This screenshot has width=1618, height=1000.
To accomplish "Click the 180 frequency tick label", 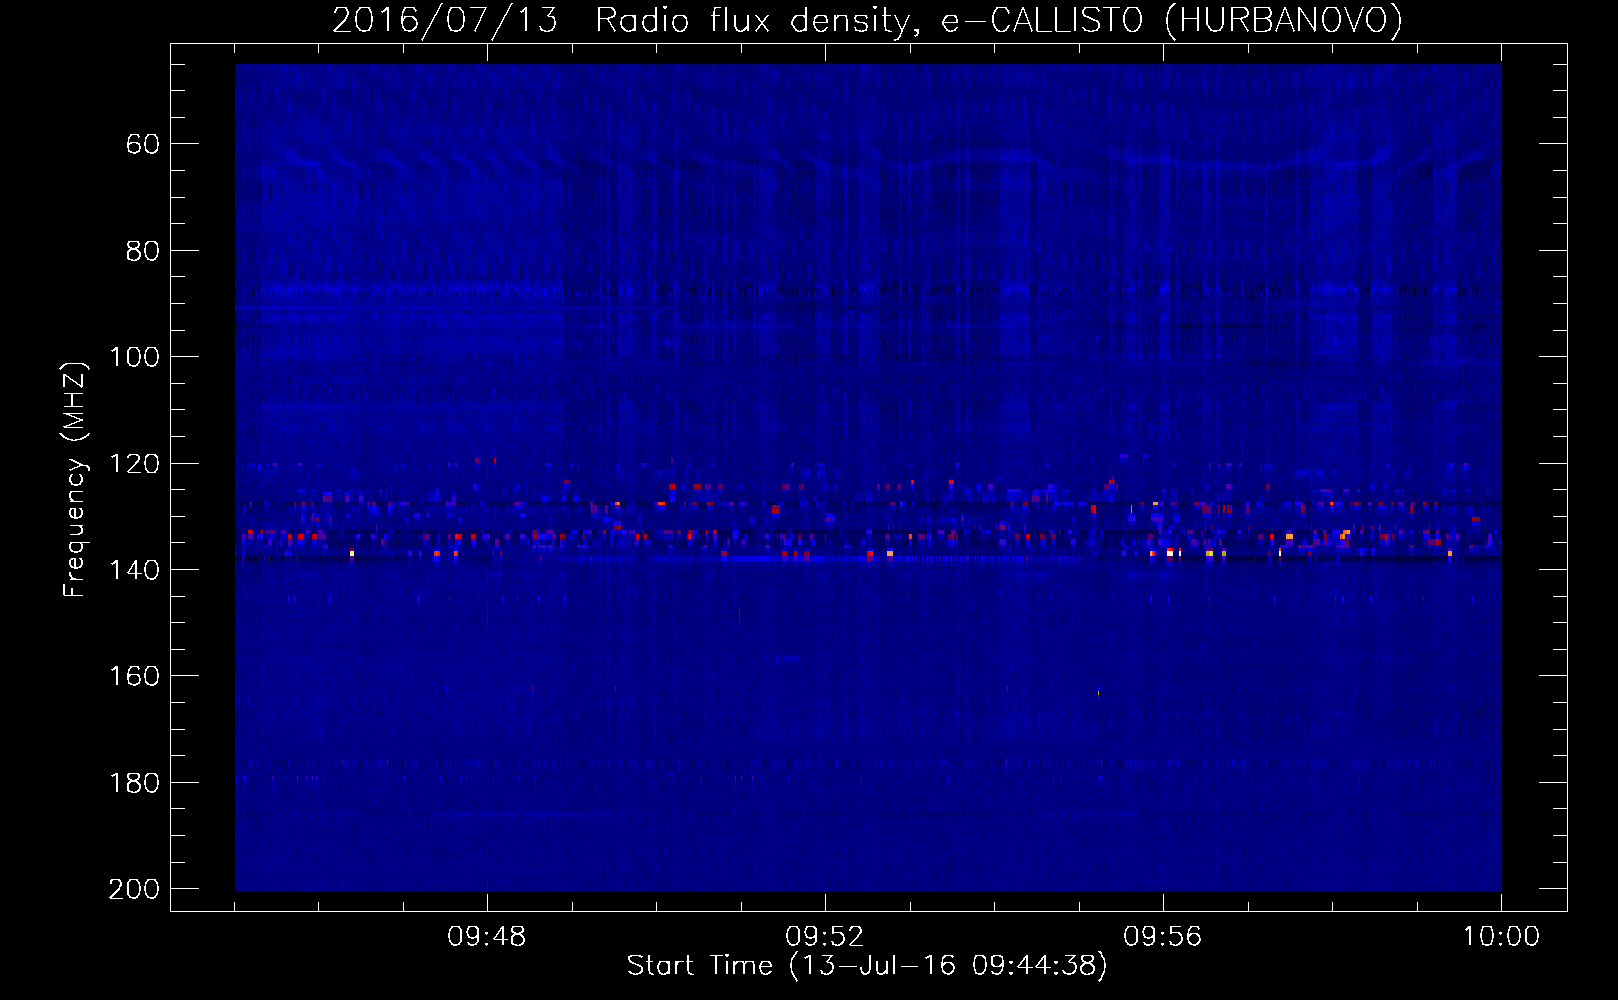I will coord(134,783).
